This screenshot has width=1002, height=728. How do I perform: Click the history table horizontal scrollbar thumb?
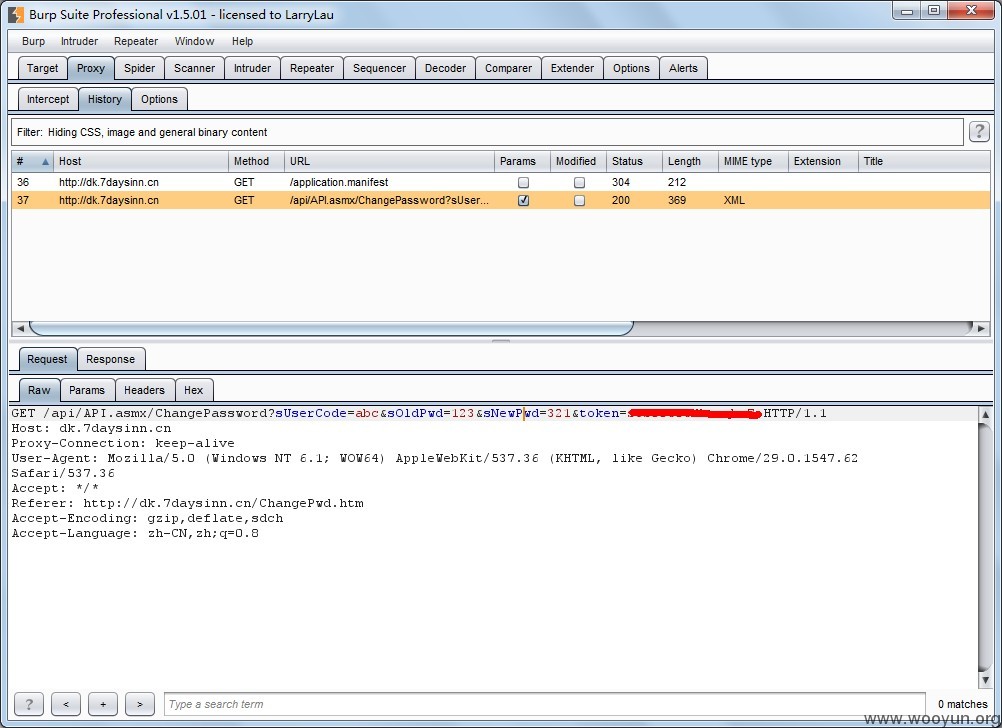click(331, 329)
